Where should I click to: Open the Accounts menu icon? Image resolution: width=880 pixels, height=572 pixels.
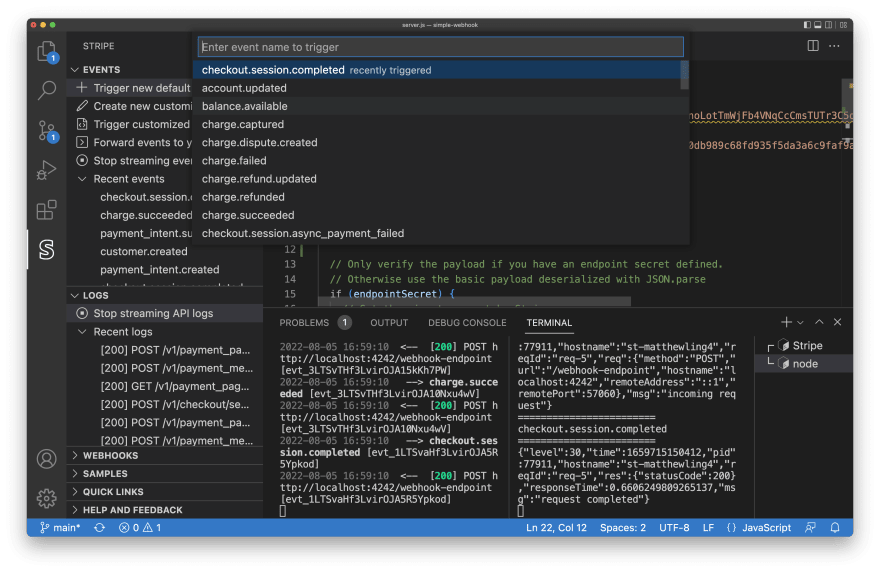pyautogui.click(x=47, y=459)
